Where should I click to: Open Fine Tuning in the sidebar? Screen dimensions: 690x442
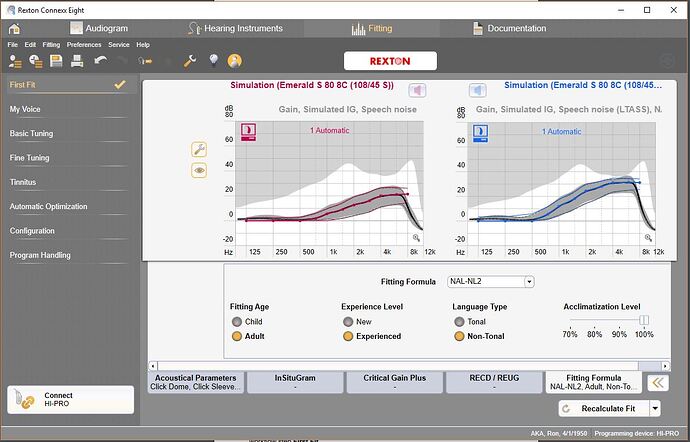point(68,158)
